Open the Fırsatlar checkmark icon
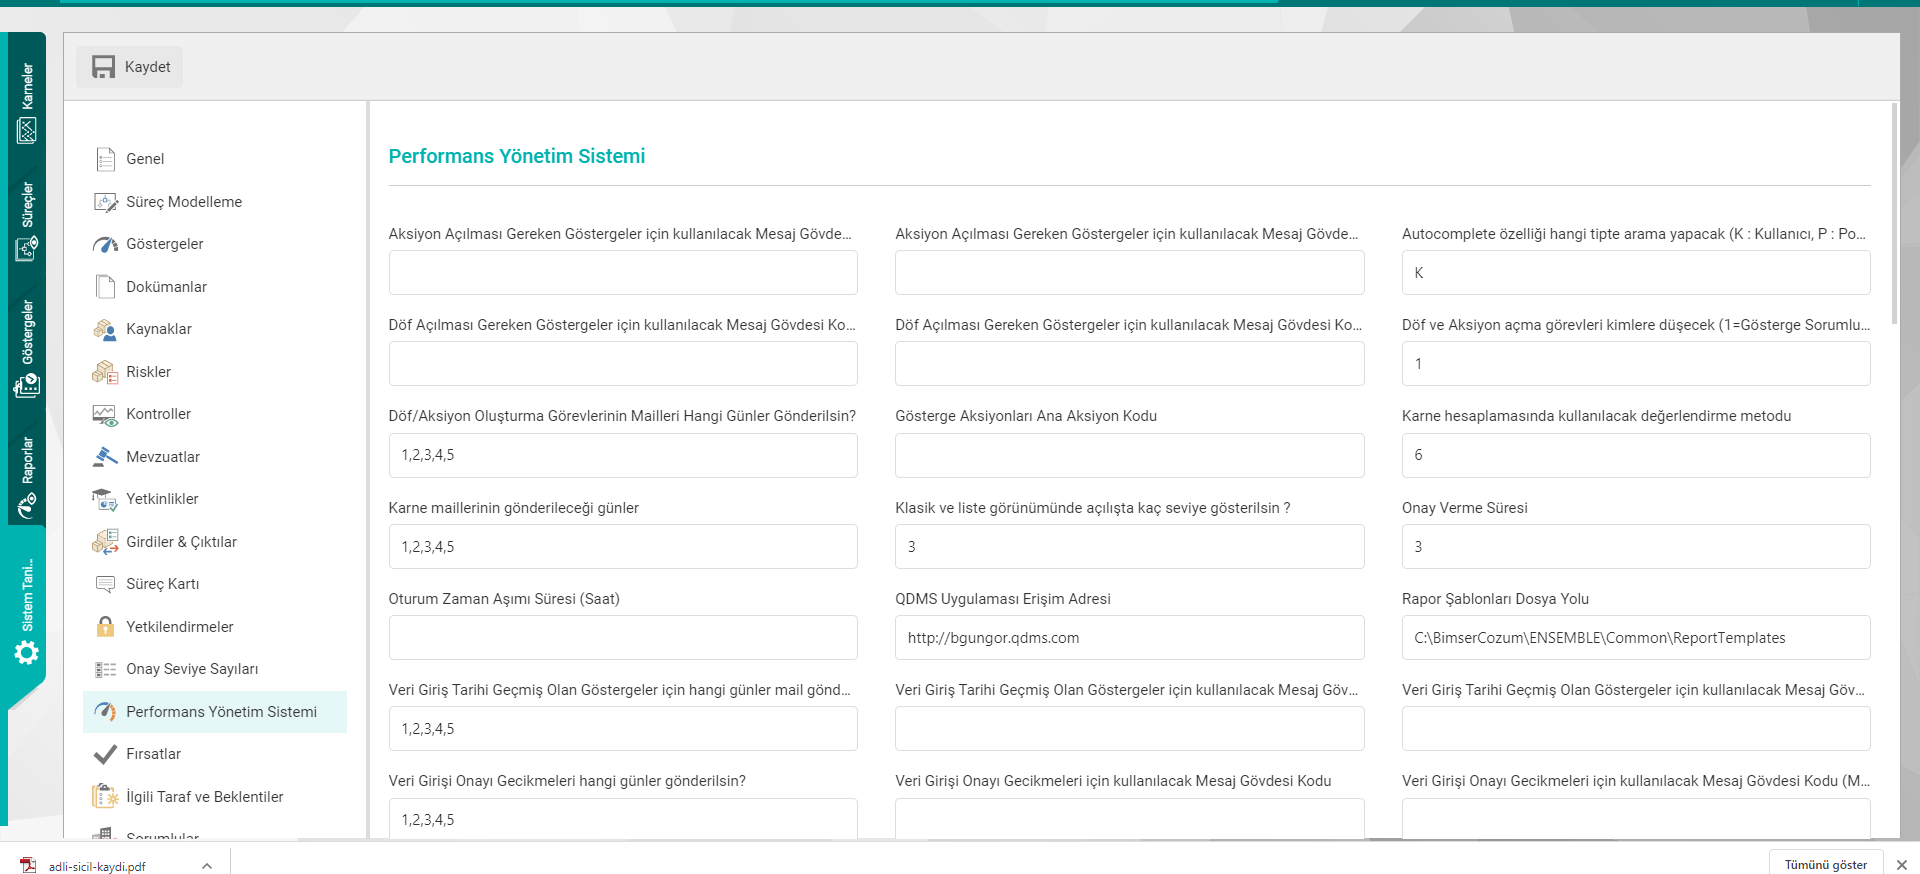Viewport: 1920px width, 874px height. pyautogui.click(x=105, y=754)
